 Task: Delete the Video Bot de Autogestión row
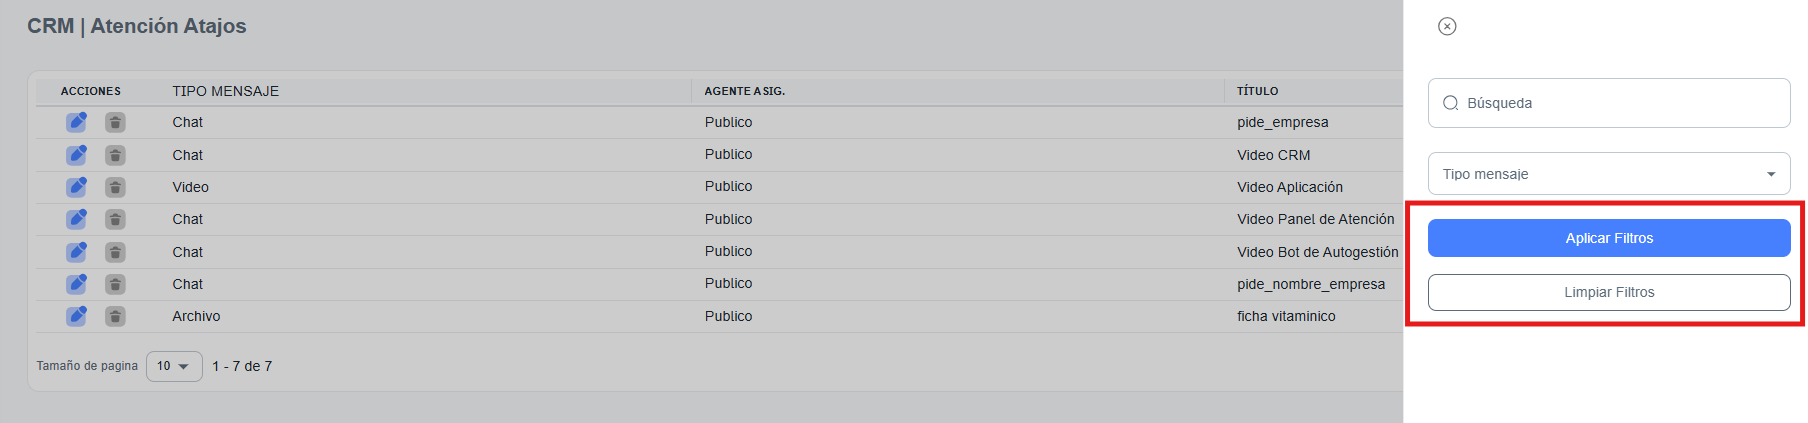coord(116,252)
